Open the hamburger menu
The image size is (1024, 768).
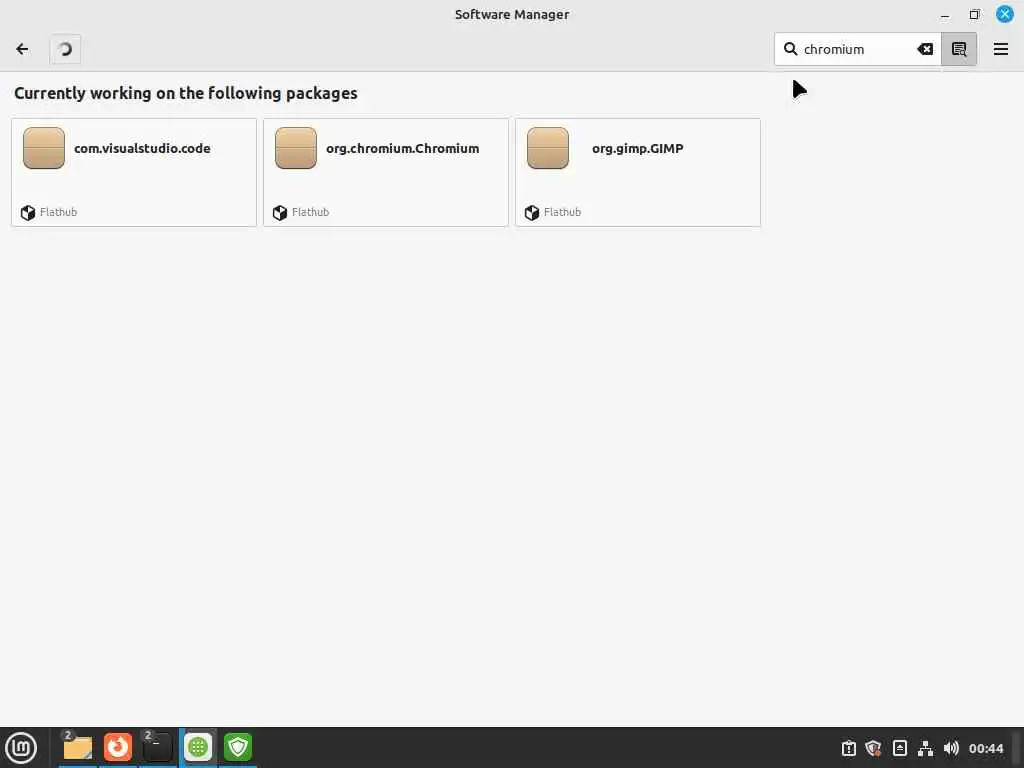point(1000,49)
